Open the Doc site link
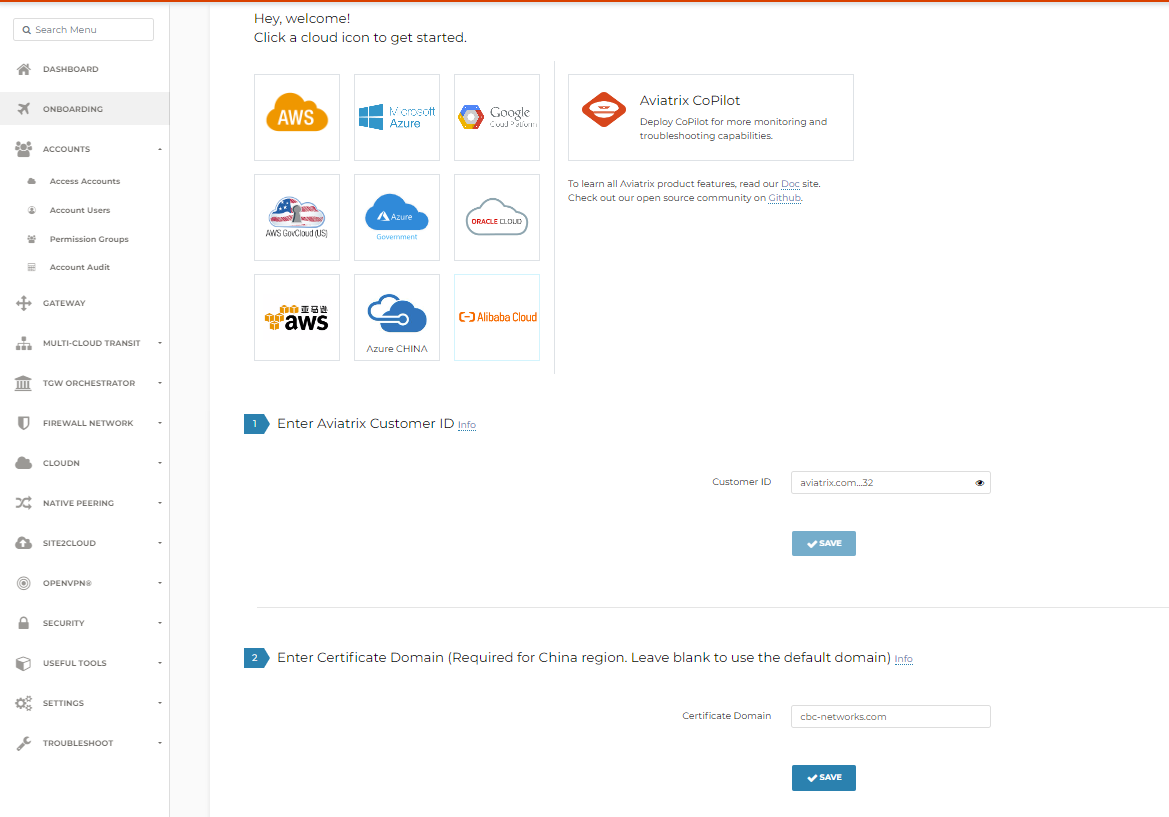The height and width of the screenshot is (817, 1169). [790, 184]
